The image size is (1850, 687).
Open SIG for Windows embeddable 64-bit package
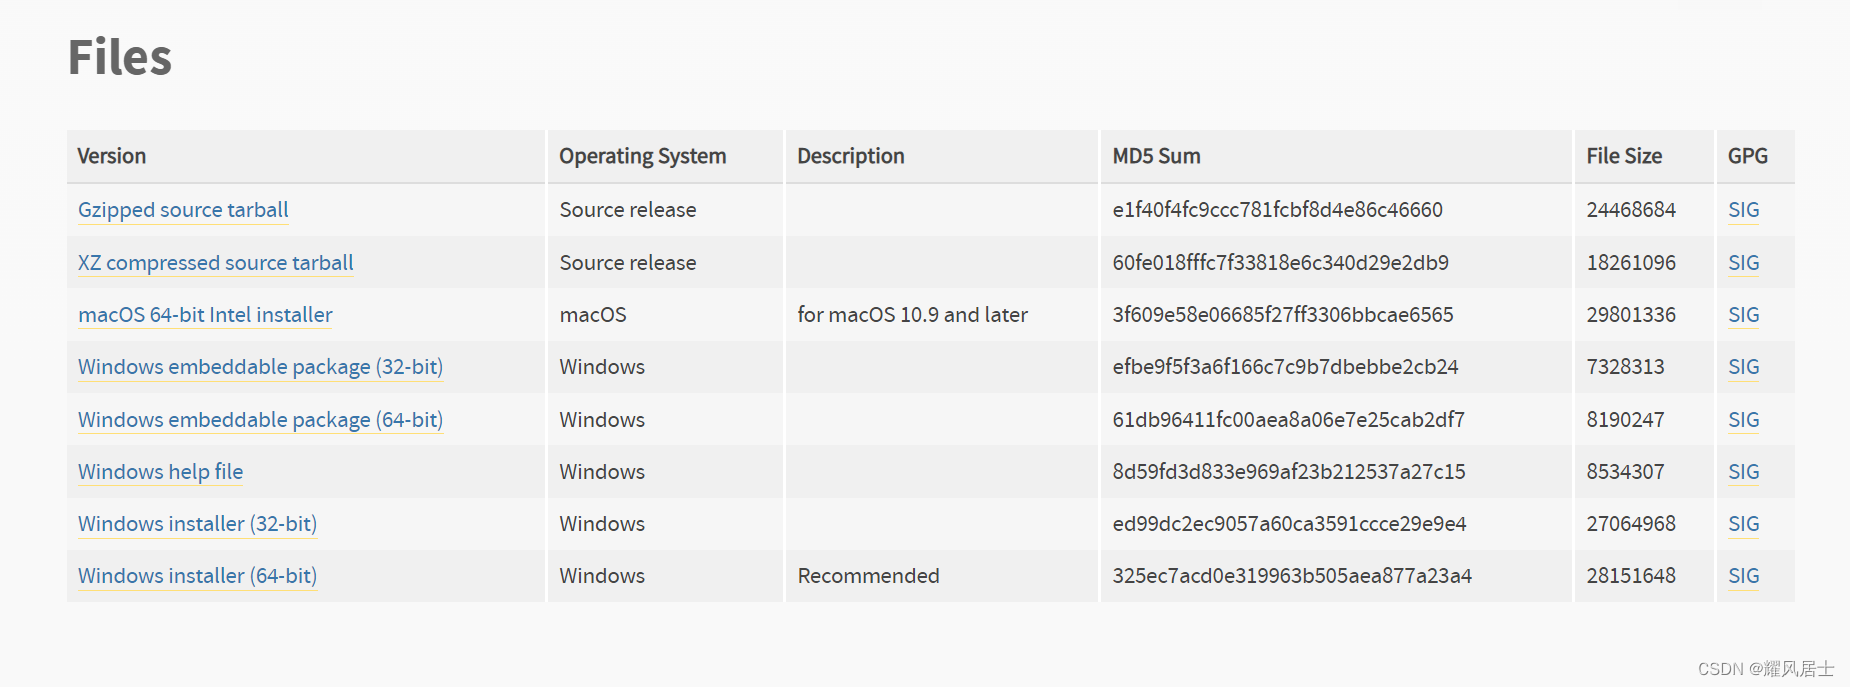click(x=1743, y=420)
